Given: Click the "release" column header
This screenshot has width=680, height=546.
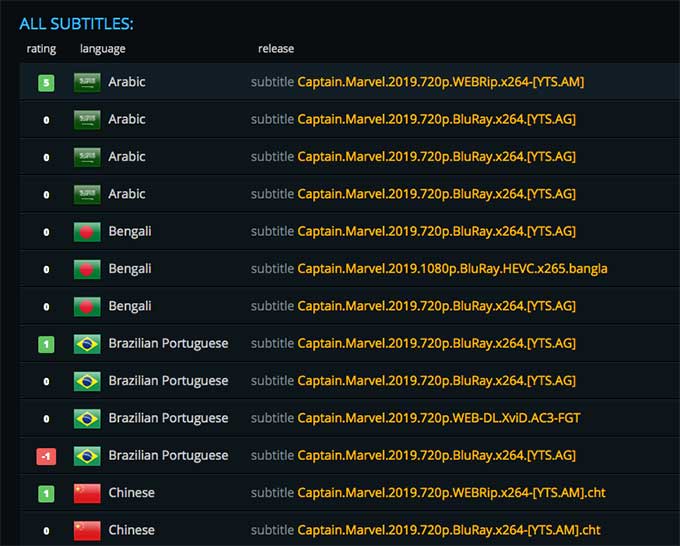Looking at the screenshot, I should pyautogui.click(x=276, y=48).
